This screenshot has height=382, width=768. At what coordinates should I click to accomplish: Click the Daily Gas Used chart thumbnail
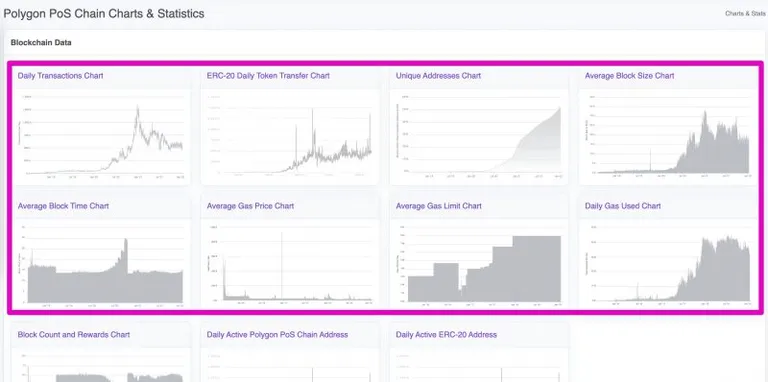point(668,264)
